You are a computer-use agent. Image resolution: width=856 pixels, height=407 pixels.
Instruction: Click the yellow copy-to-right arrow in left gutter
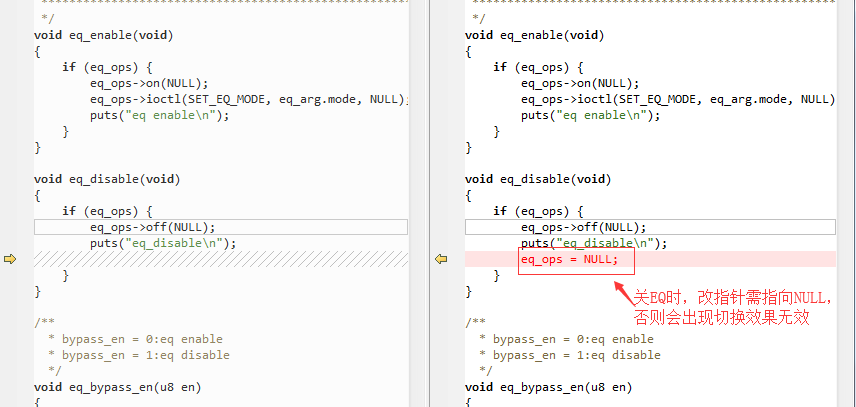(10, 259)
